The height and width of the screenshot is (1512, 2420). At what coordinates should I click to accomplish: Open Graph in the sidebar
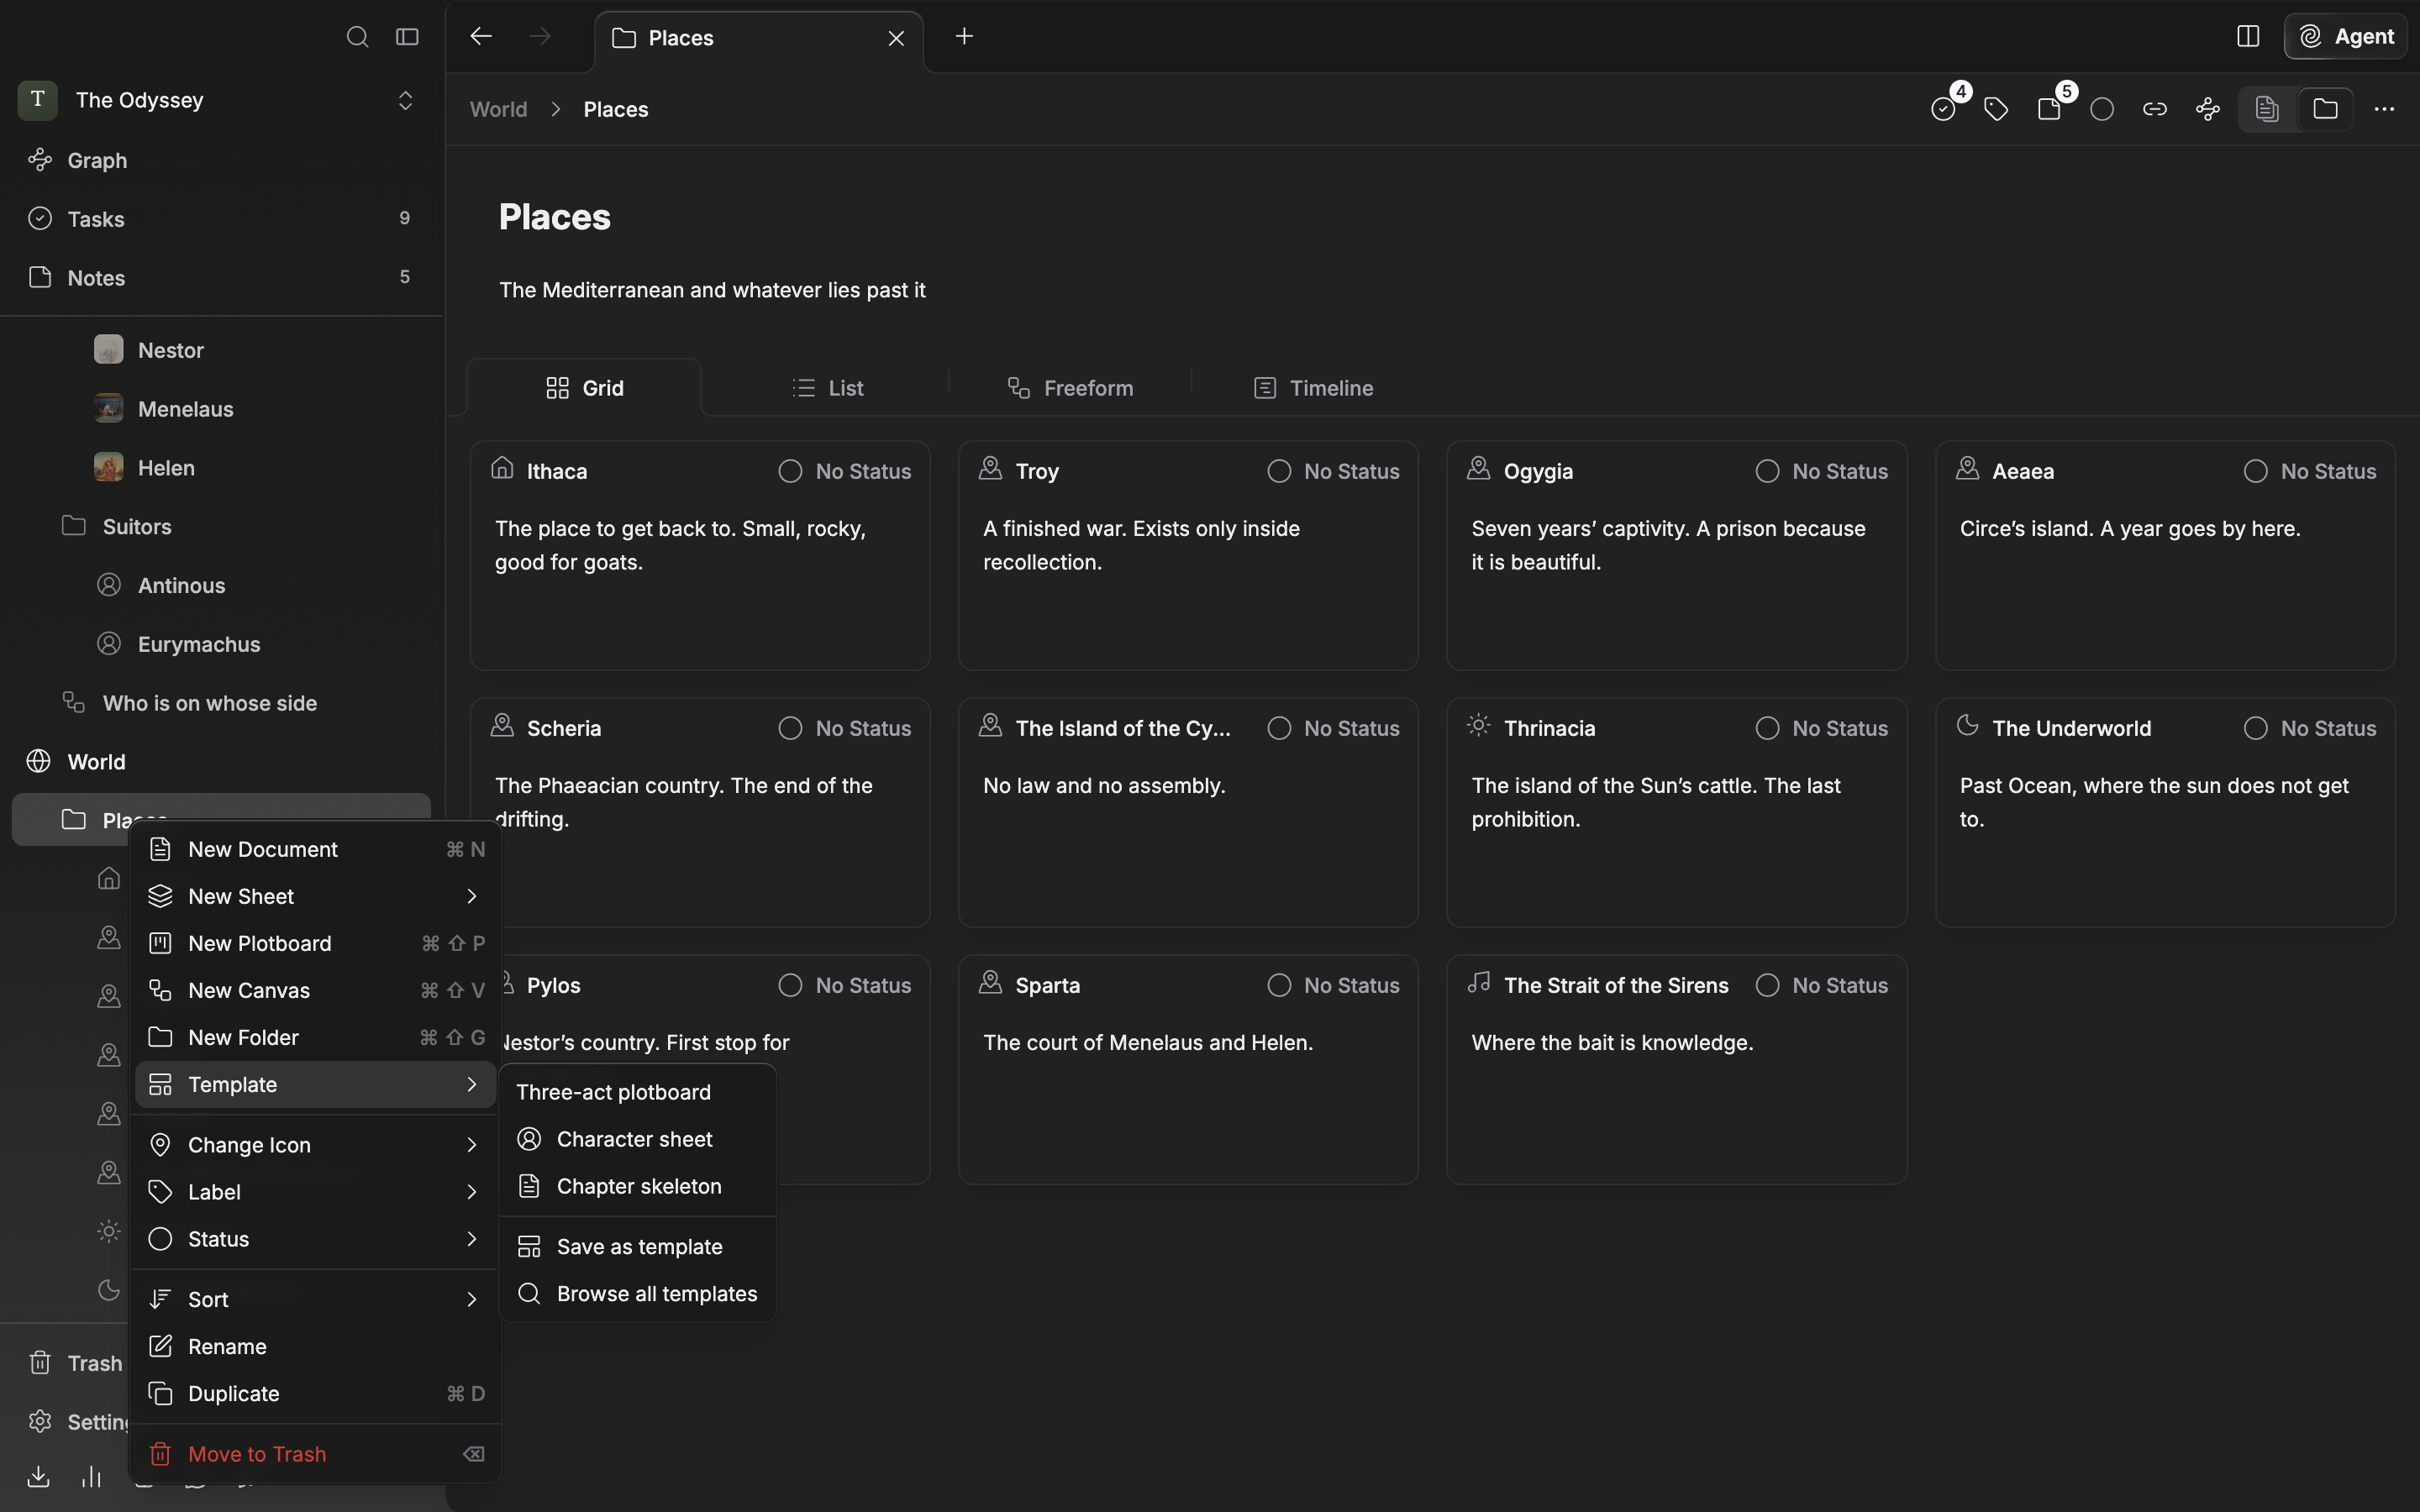[222, 160]
